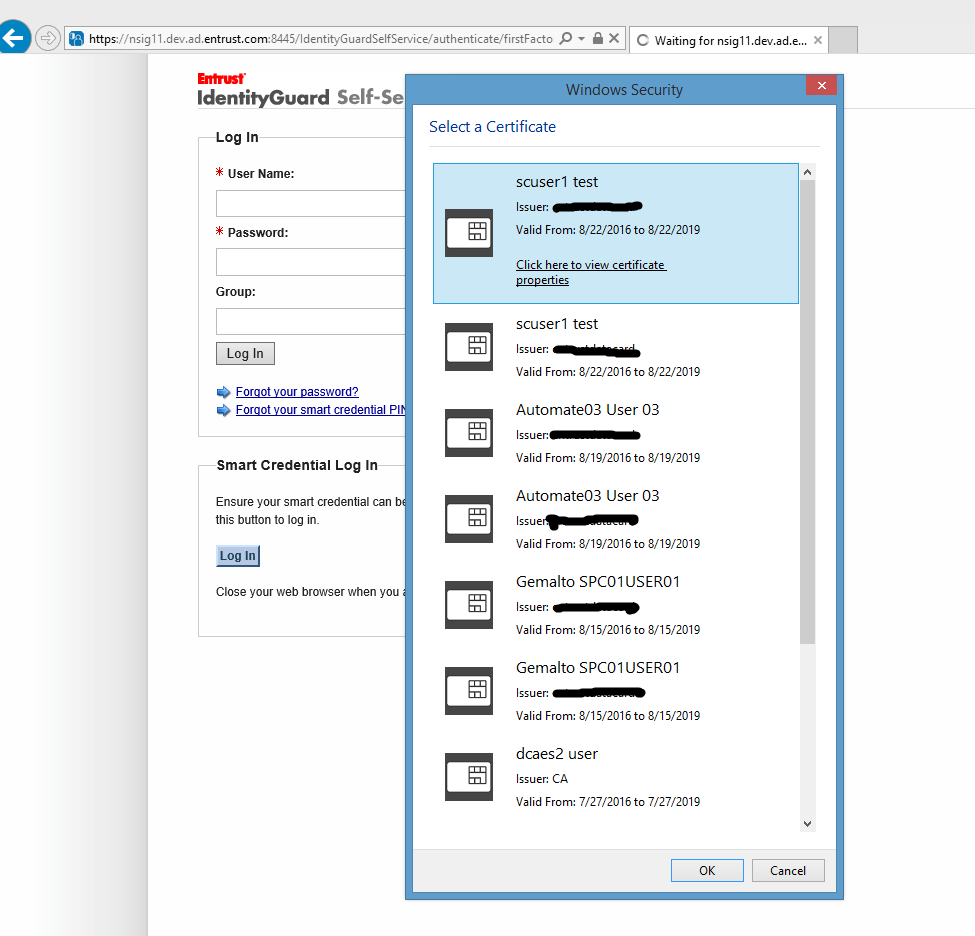Click into the User Name field
The image size is (975, 936).
311,204
